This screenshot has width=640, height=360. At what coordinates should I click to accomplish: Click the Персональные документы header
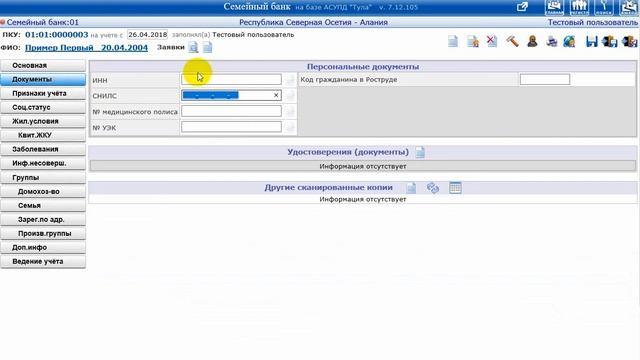363,67
